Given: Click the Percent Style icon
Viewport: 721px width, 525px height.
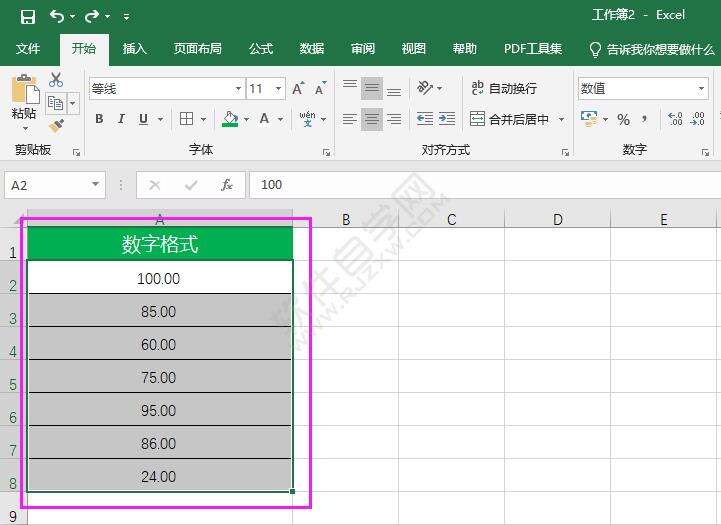Looking at the screenshot, I should tap(623, 120).
